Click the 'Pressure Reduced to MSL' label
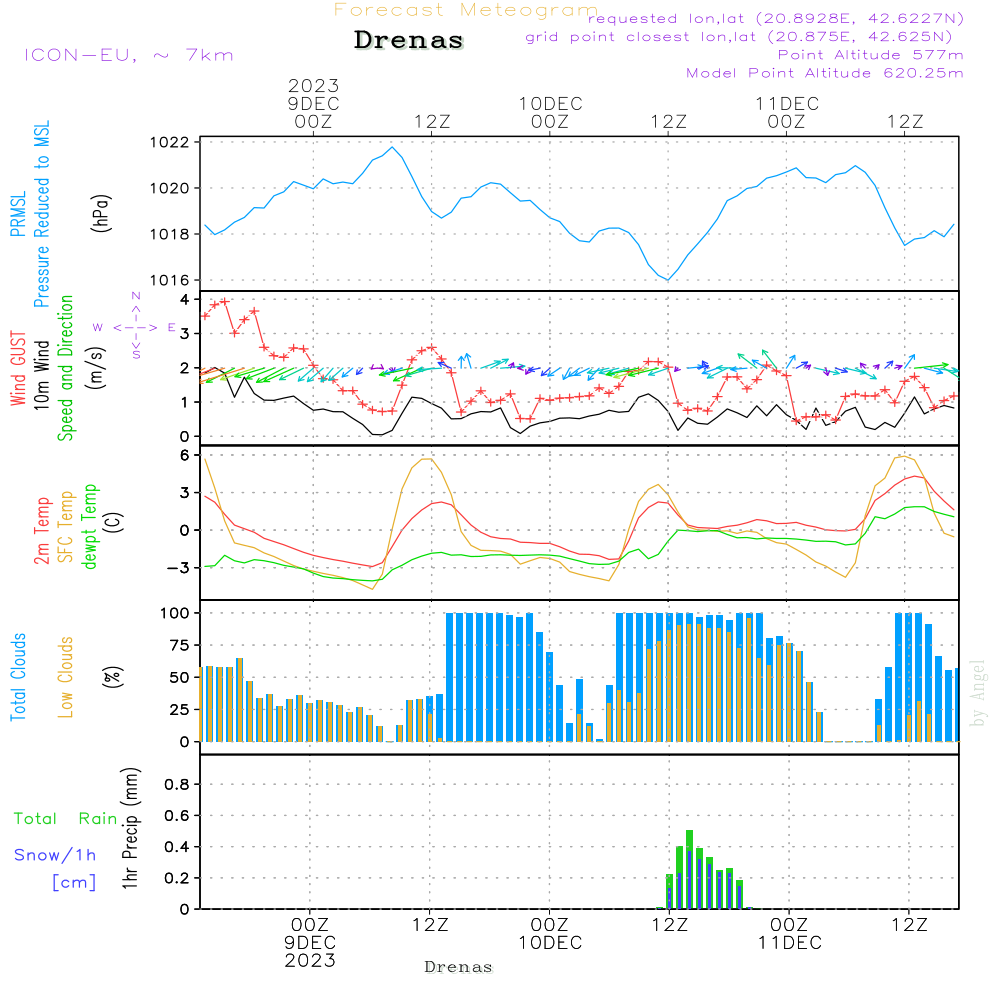 (41, 214)
